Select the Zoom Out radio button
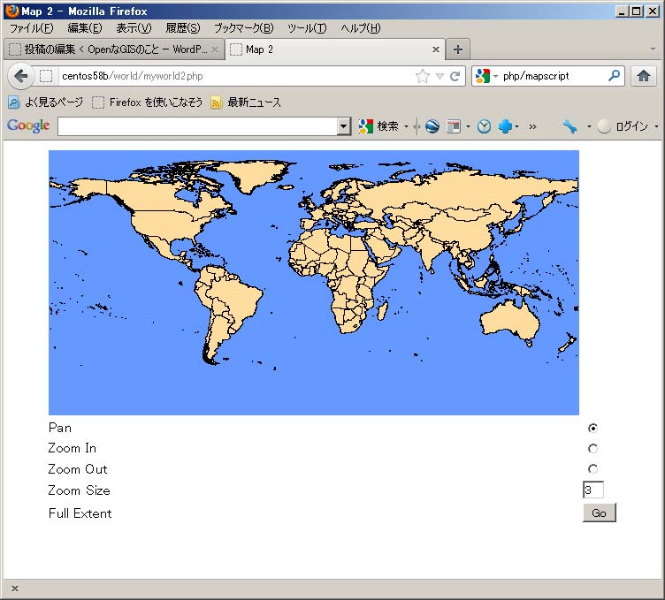The image size is (665, 600). (593, 469)
